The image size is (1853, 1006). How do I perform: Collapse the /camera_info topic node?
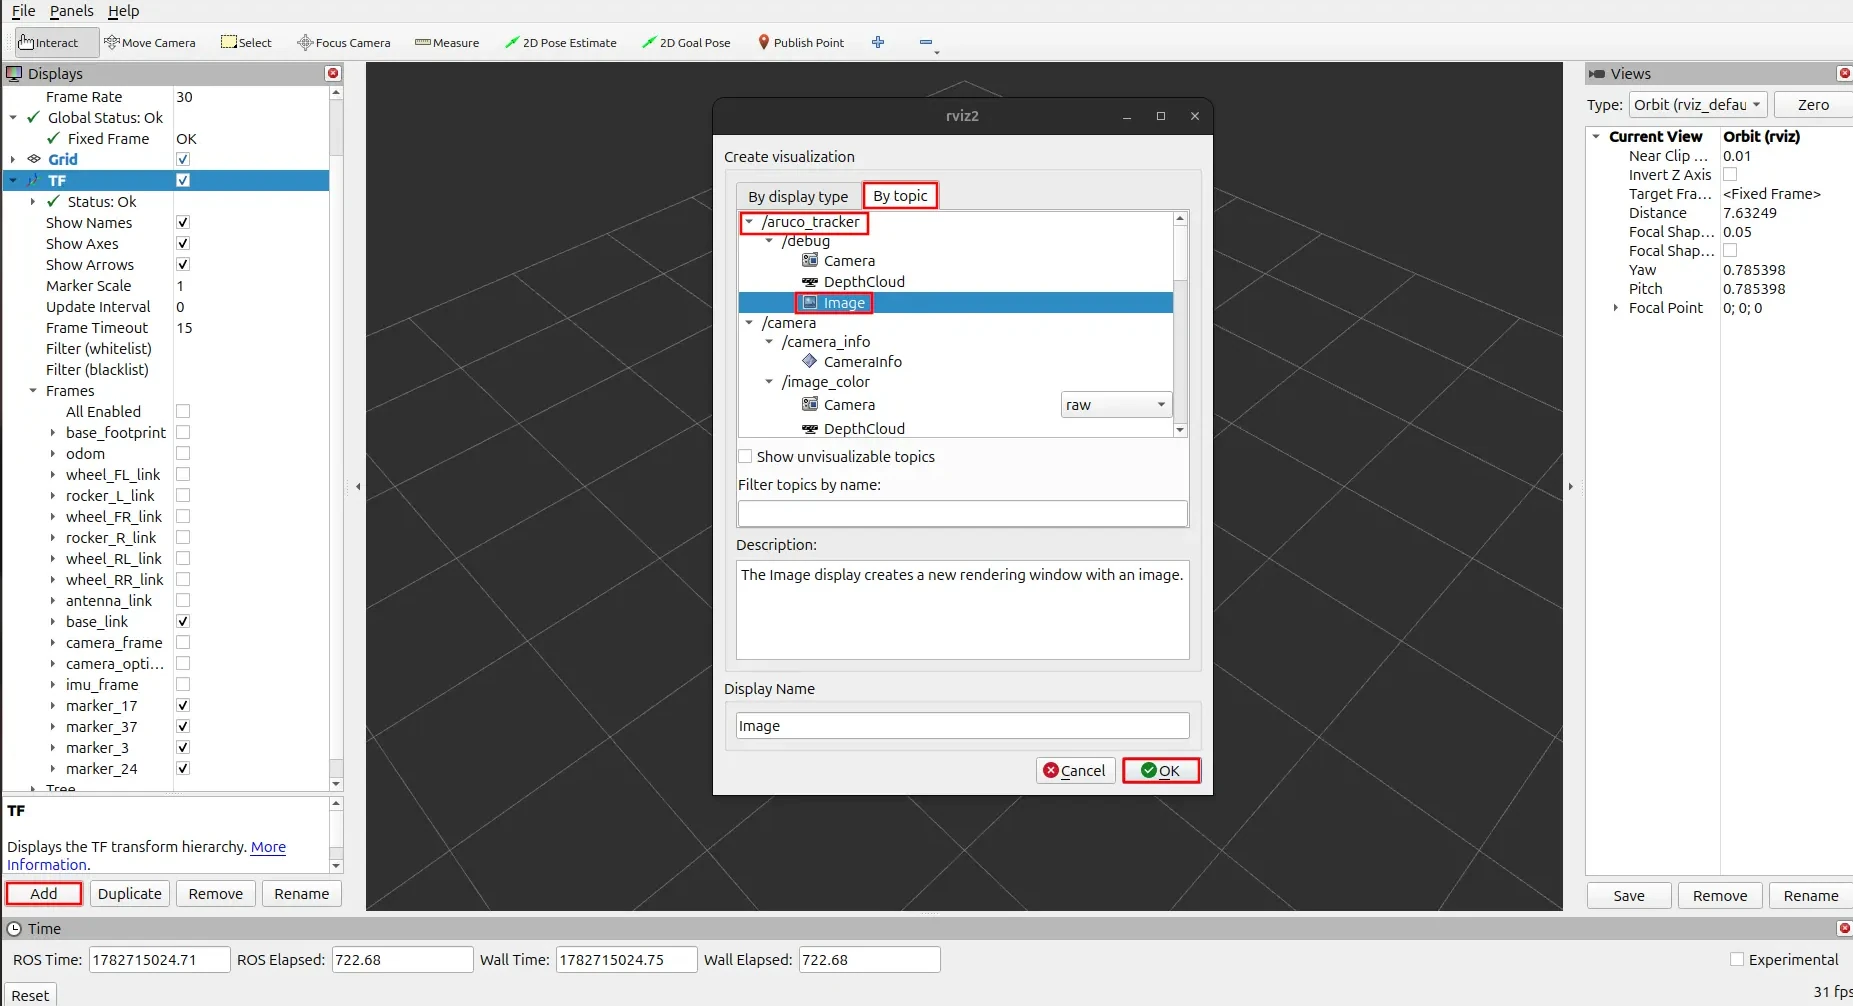(769, 342)
